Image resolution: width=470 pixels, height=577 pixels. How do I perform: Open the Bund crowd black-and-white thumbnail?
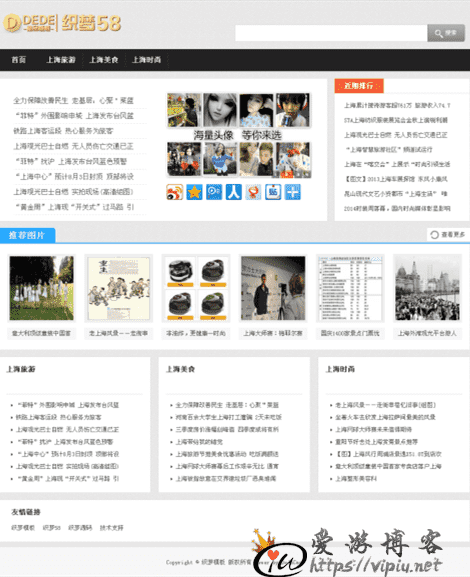(x=427, y=288)
